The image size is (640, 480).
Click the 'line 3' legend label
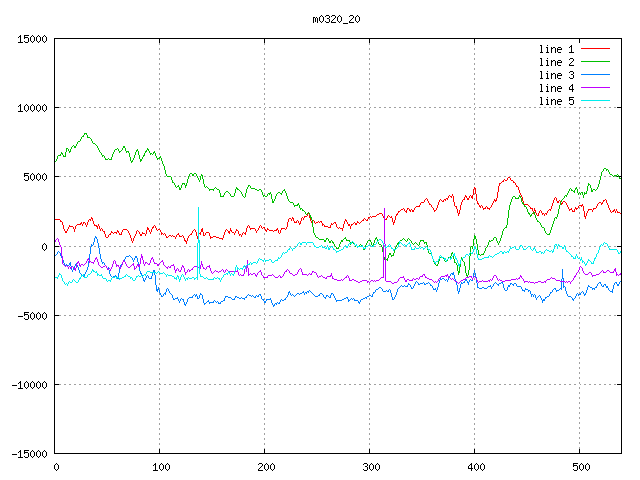tap(557, 75)
